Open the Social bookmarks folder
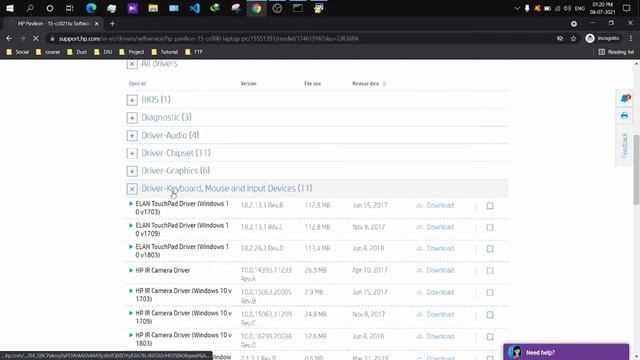Image resolution: width=640 pixels, height=360 pixels. [x=18, y=52]
